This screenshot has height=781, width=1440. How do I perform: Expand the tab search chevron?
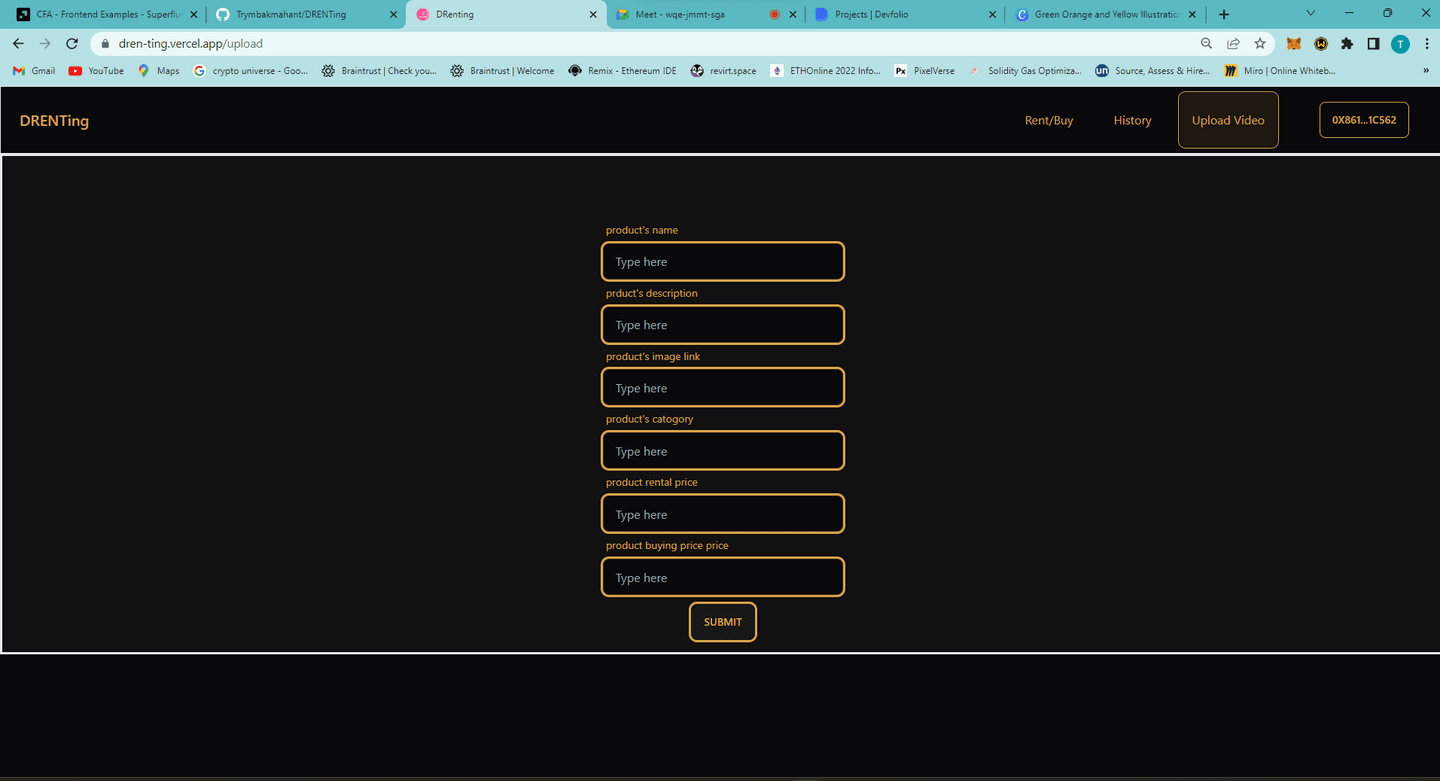click(1310, 13)
